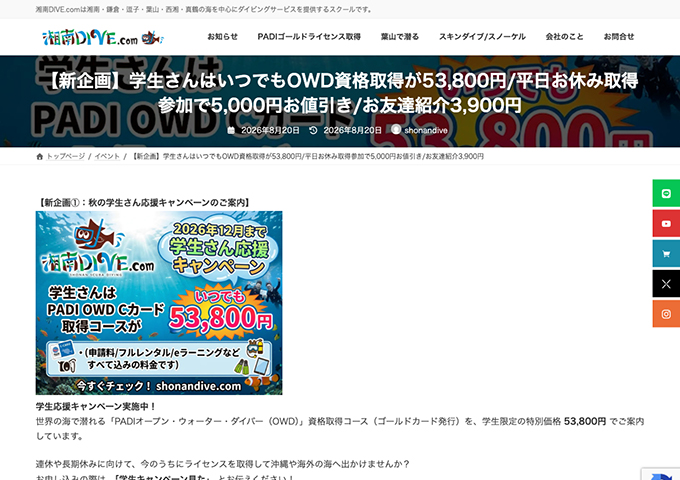Click the first 2026年8月20日 publish date

point(270,130)
